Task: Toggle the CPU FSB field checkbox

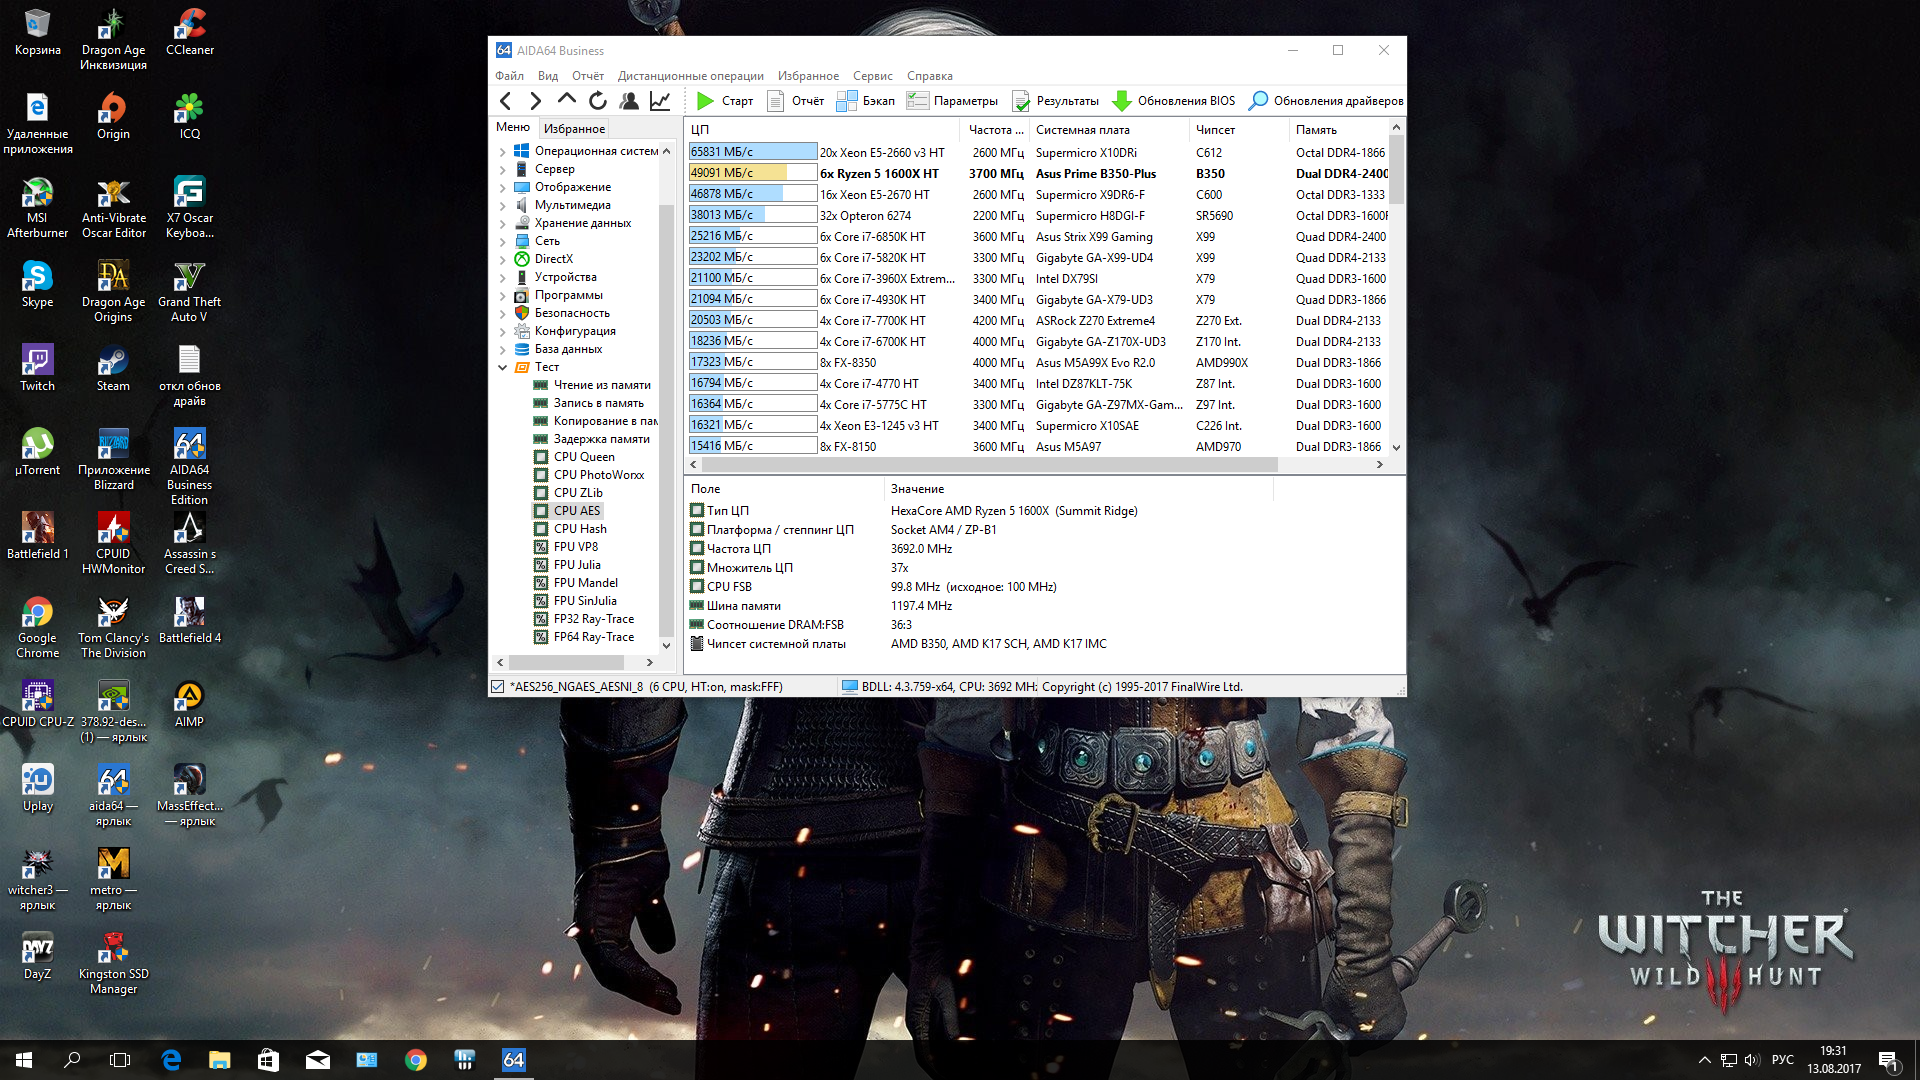Action: click(697, 587)
